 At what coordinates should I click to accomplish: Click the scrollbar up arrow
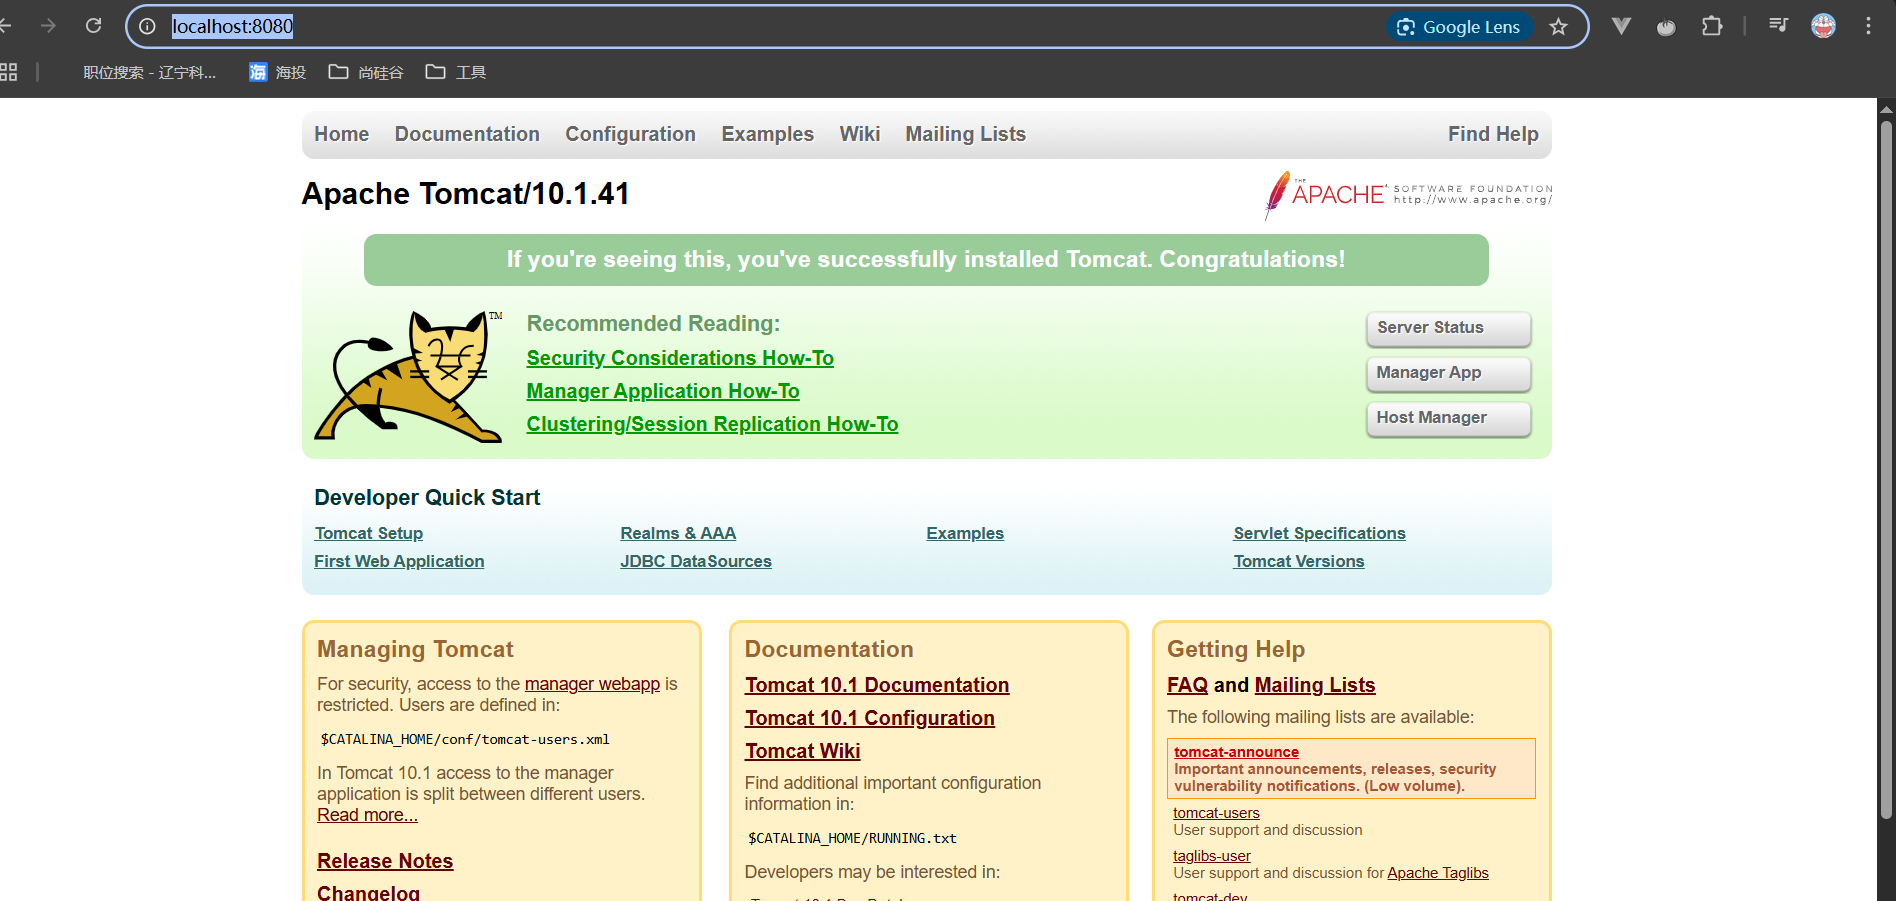(1886, 108)
